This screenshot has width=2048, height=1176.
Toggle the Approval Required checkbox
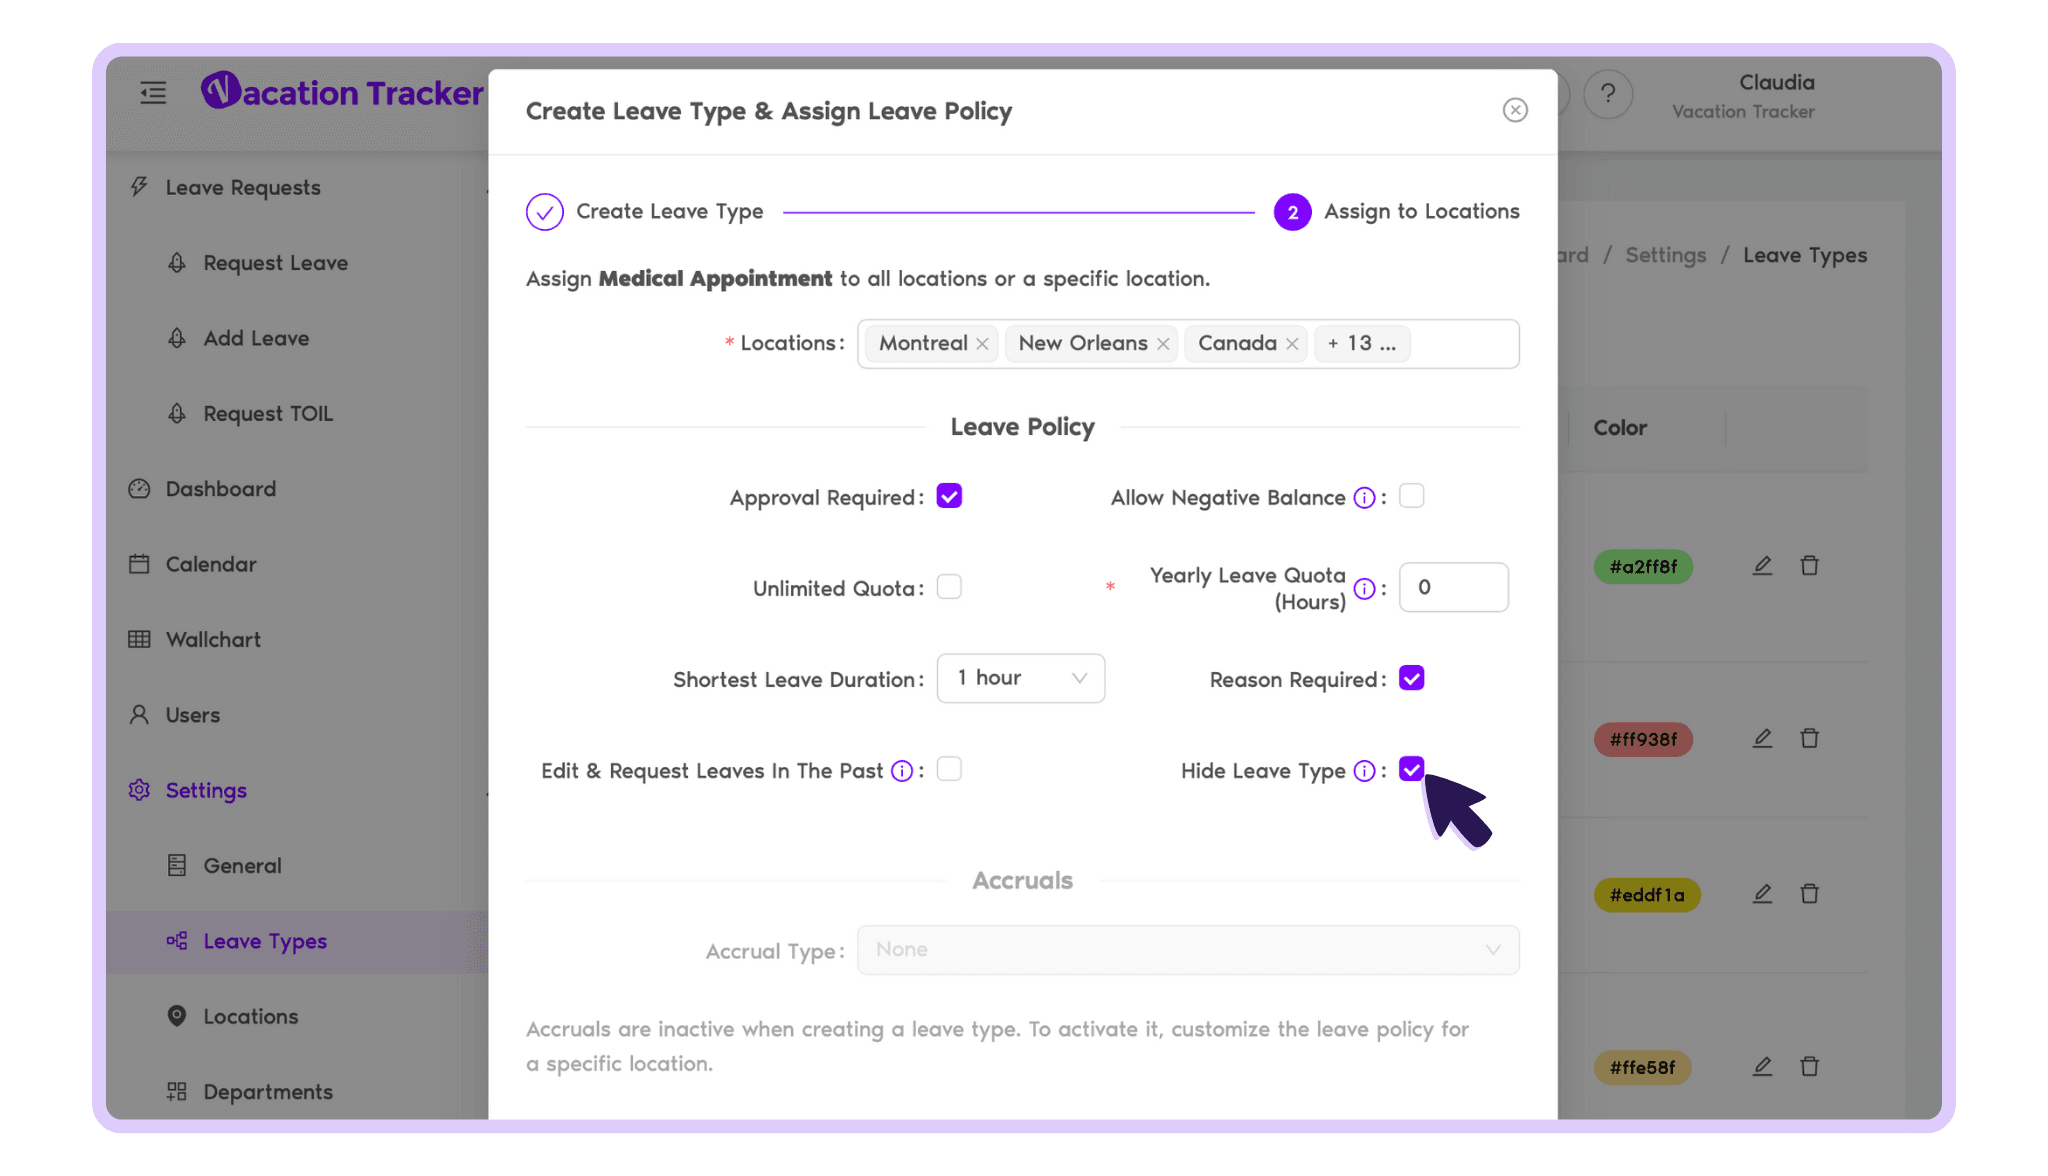[951, 495]
